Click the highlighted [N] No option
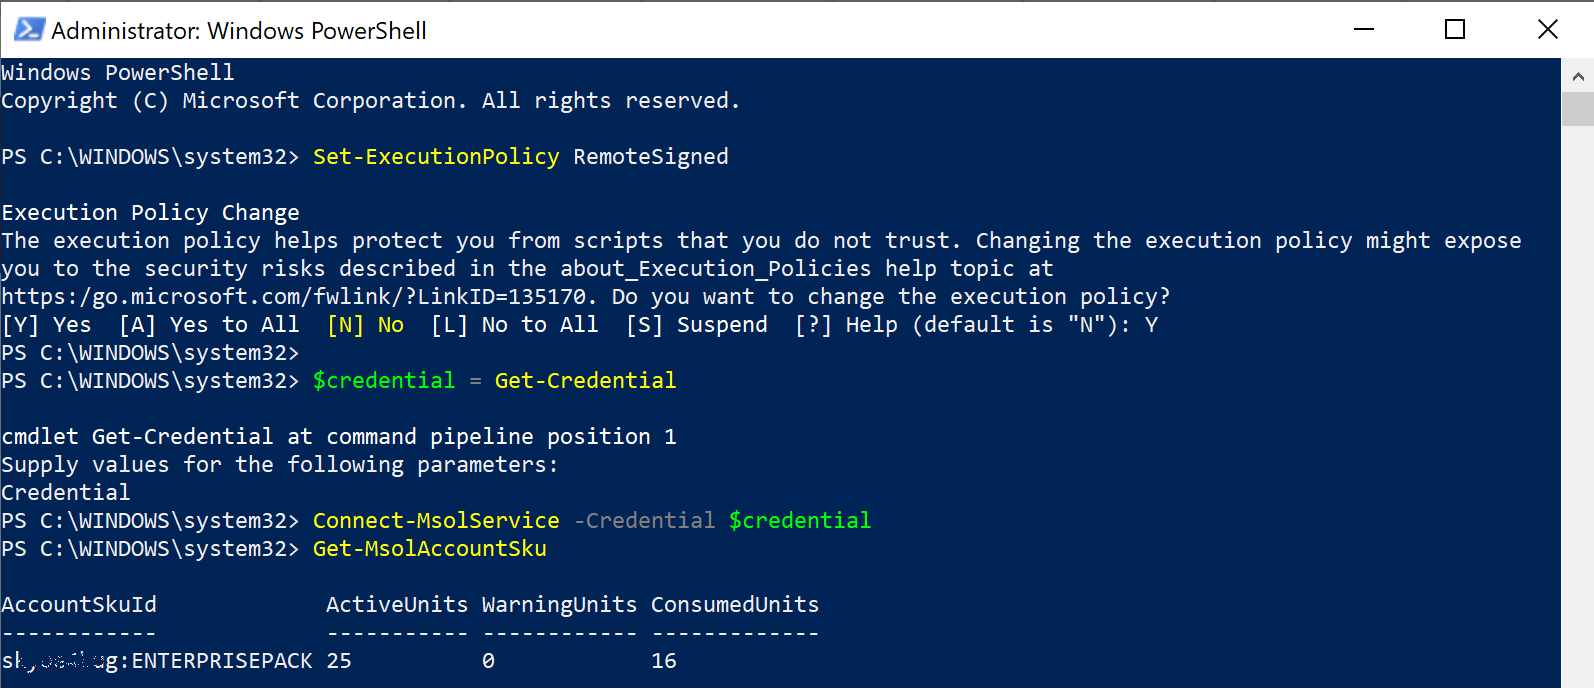Image resolution: width=1594 pixels, height=690 pixels. click(x=365, y=325)
